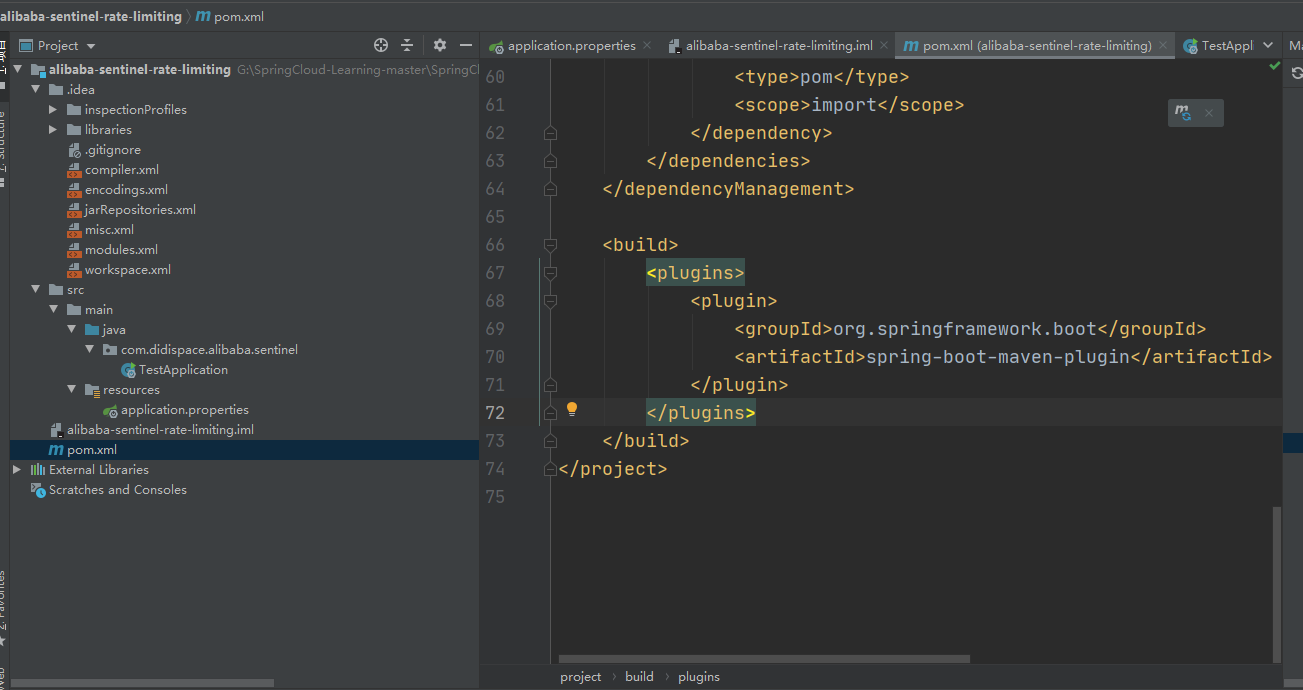Select jarRepositories.xml in the project tree

[x=140, y=210]
